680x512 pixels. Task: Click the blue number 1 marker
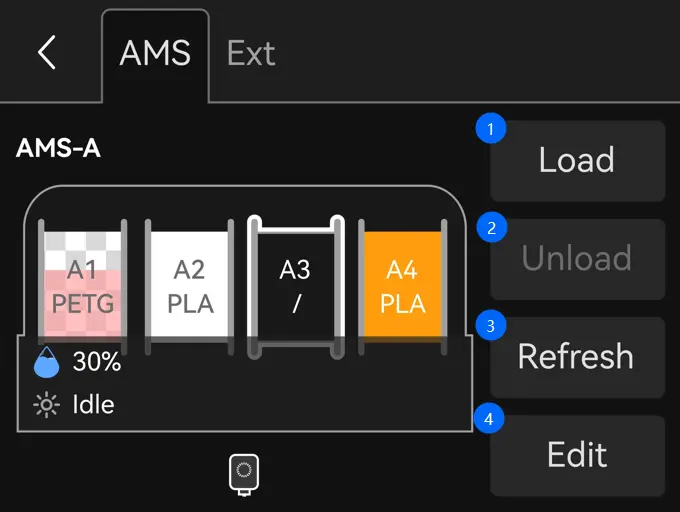[x=490, y=129]
